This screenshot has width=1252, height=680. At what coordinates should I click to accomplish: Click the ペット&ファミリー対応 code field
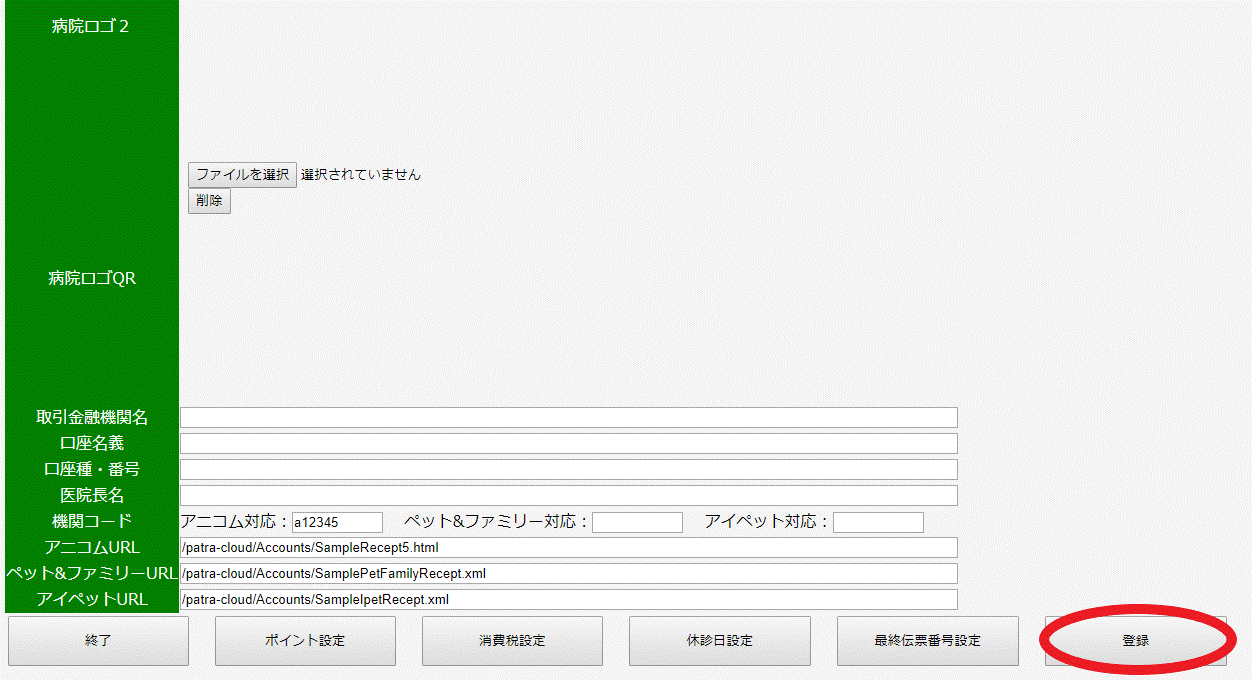click(637, 522)
